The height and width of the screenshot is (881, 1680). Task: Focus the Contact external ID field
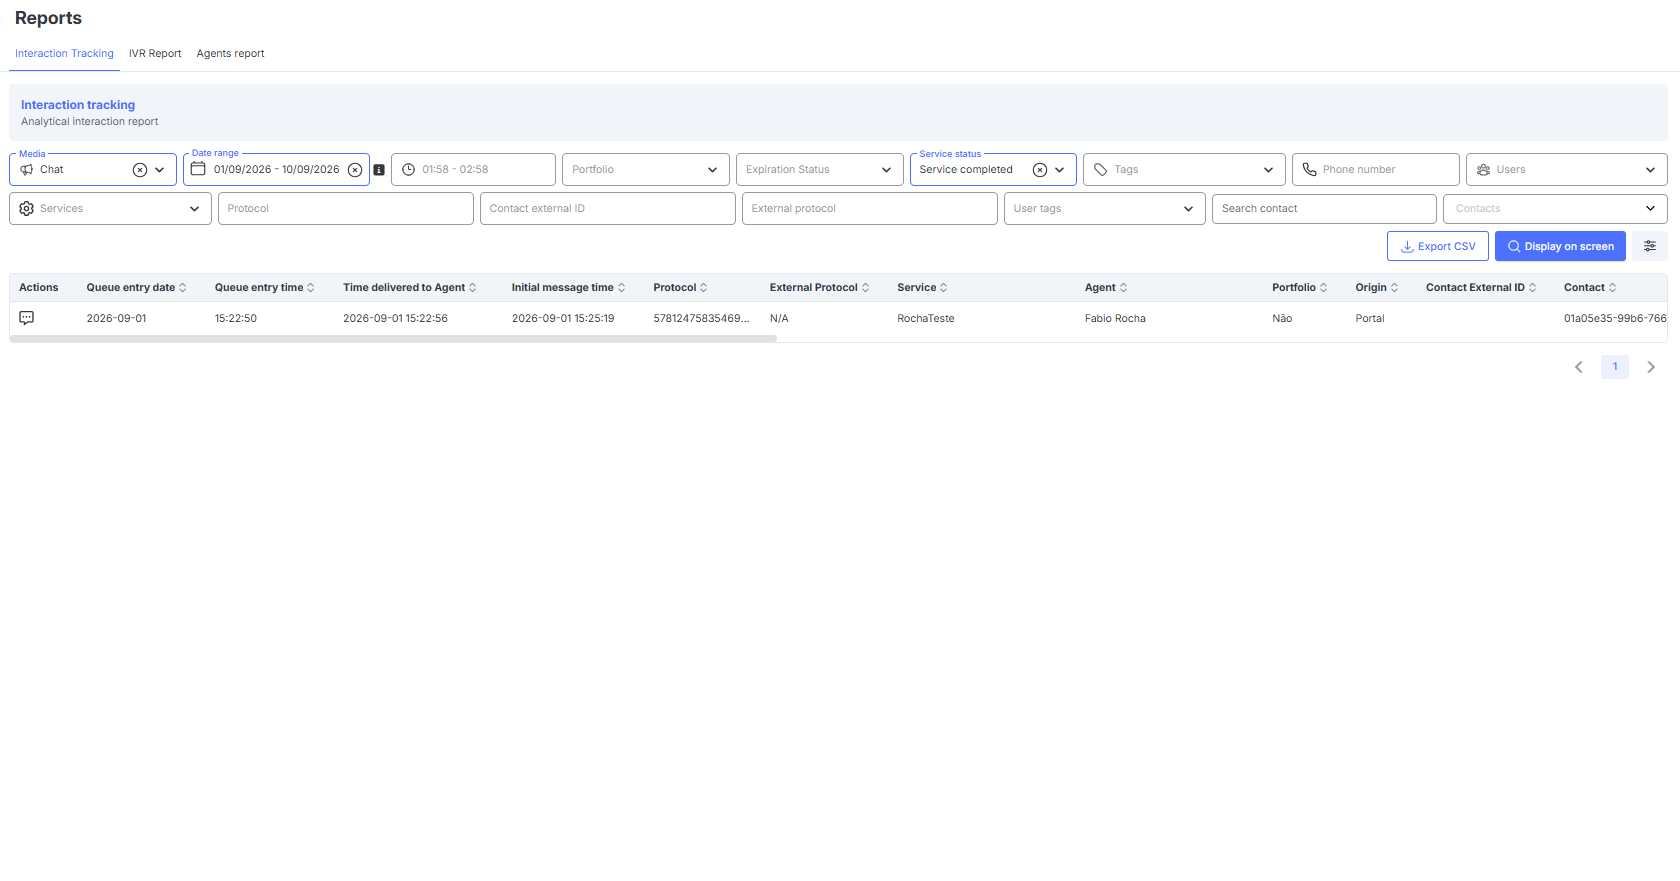[x=607, y=209]
